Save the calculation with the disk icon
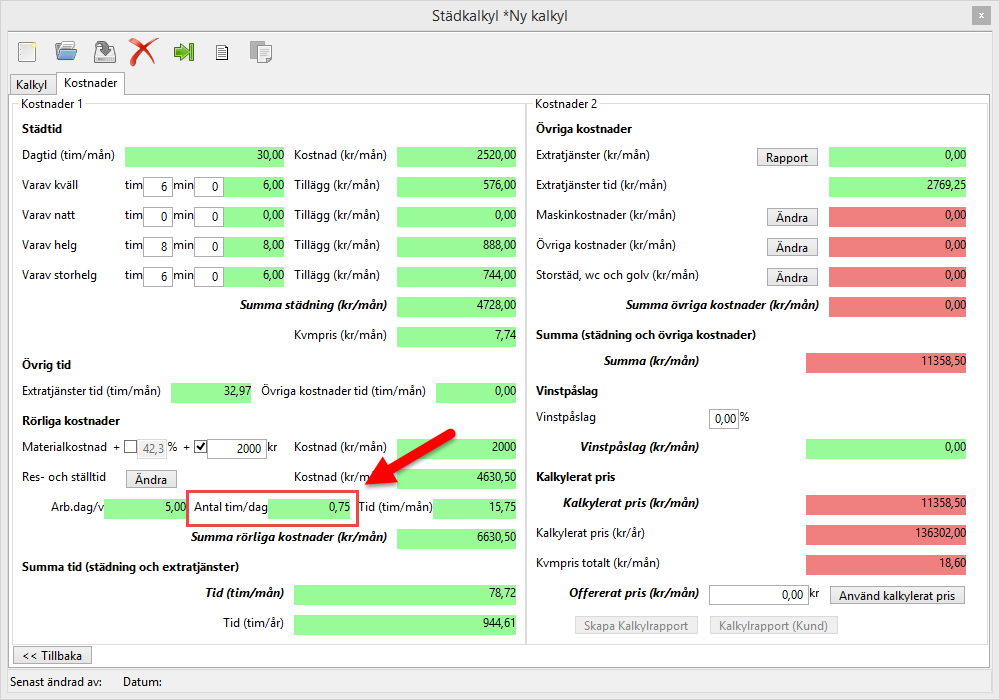Screen dimensions: 1000x700 [104, 51]
